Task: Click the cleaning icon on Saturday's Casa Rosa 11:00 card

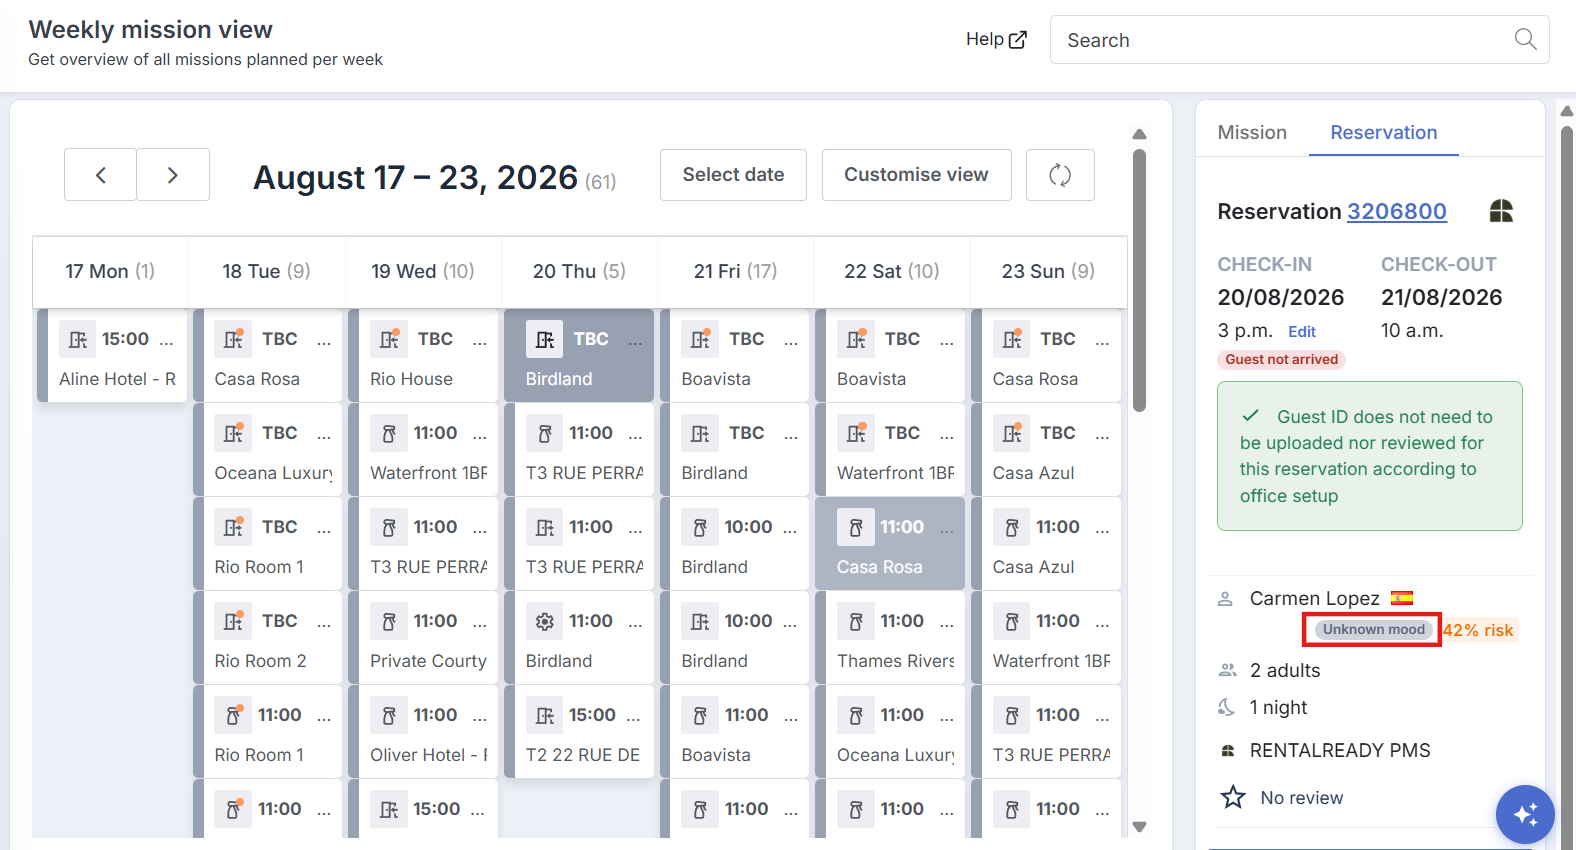Action: [856, 527]
